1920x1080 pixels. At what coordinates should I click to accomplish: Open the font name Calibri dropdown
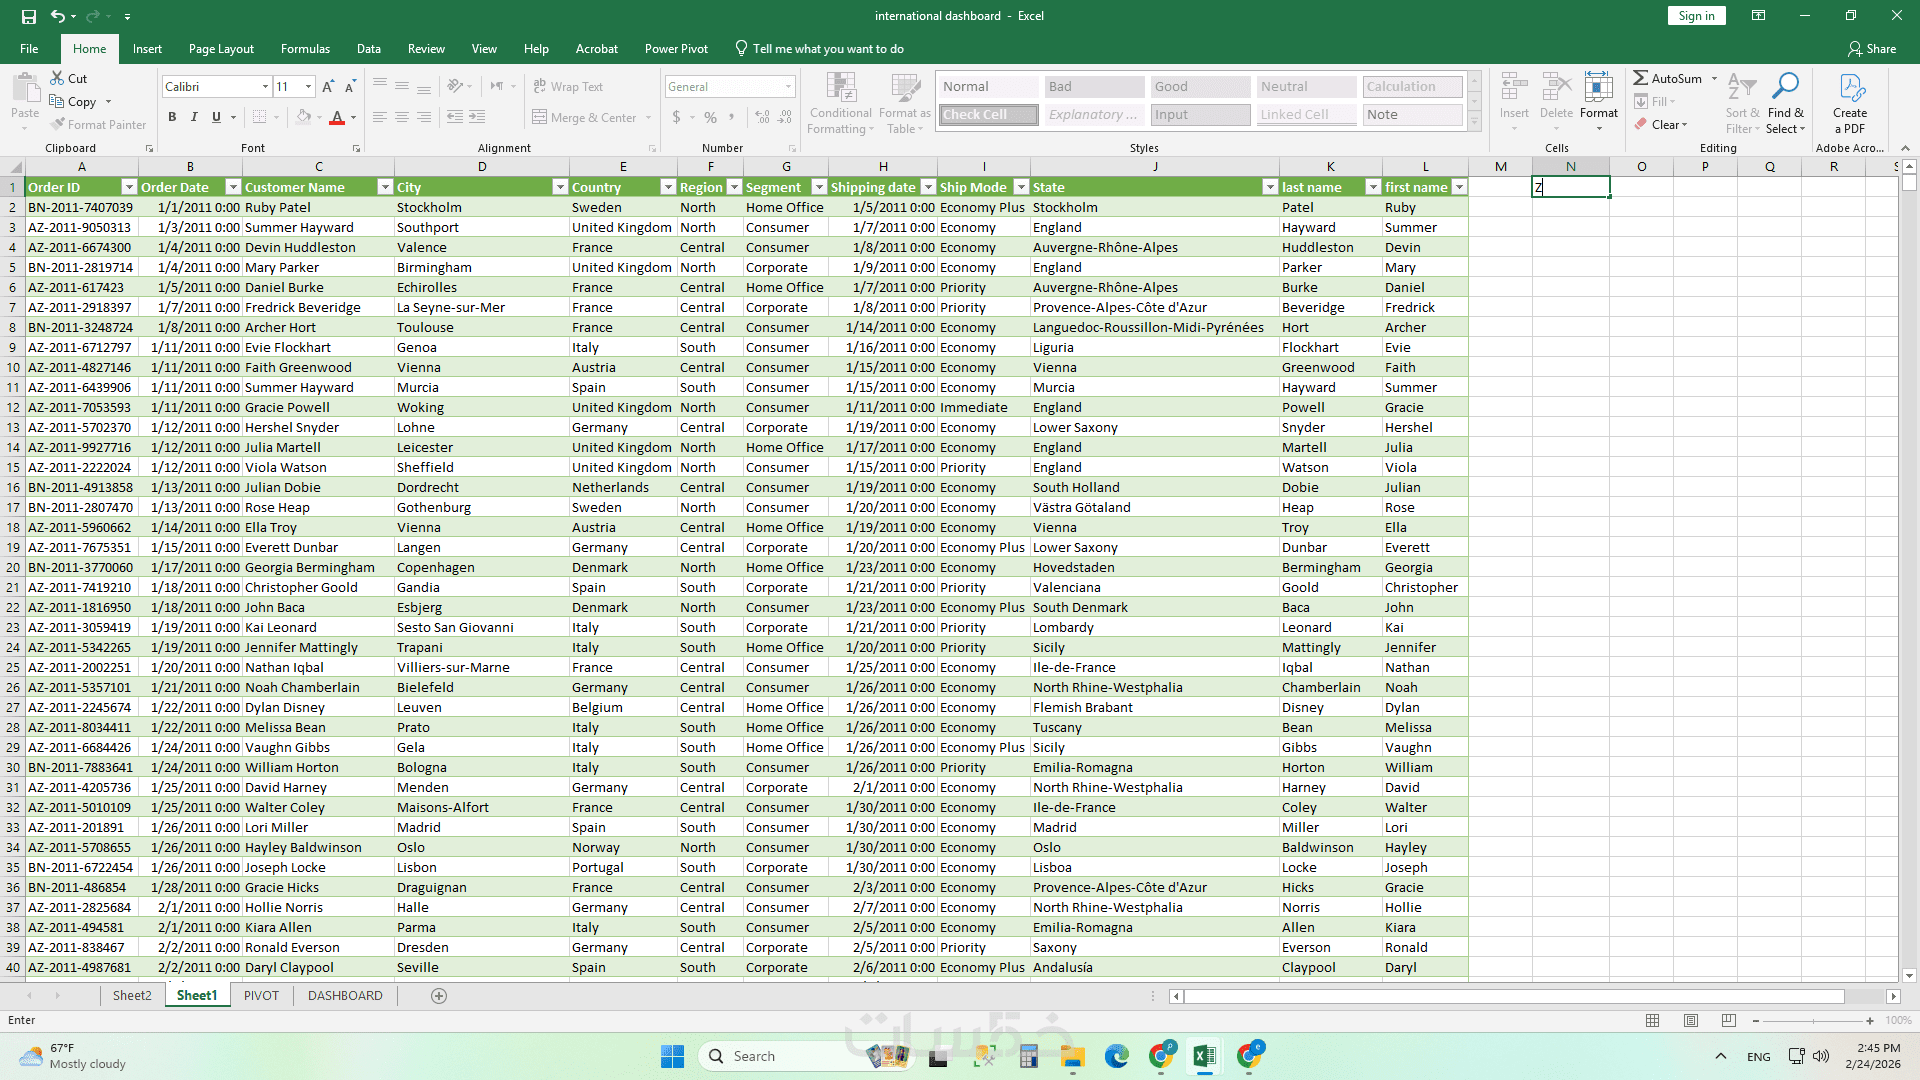point(265,87)
